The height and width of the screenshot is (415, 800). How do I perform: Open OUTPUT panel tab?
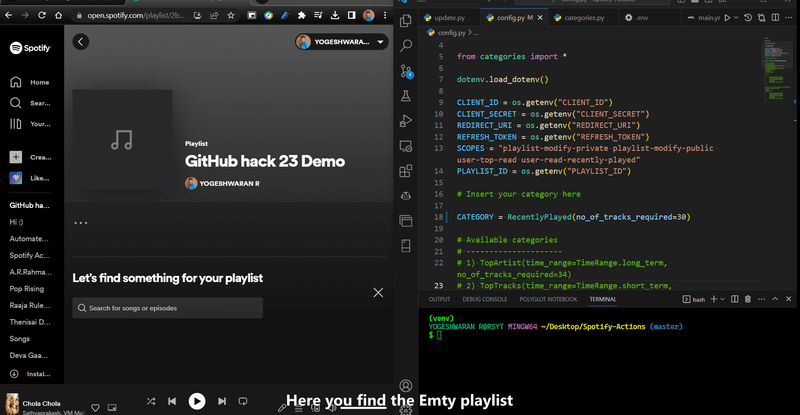[x=439, y=299]
